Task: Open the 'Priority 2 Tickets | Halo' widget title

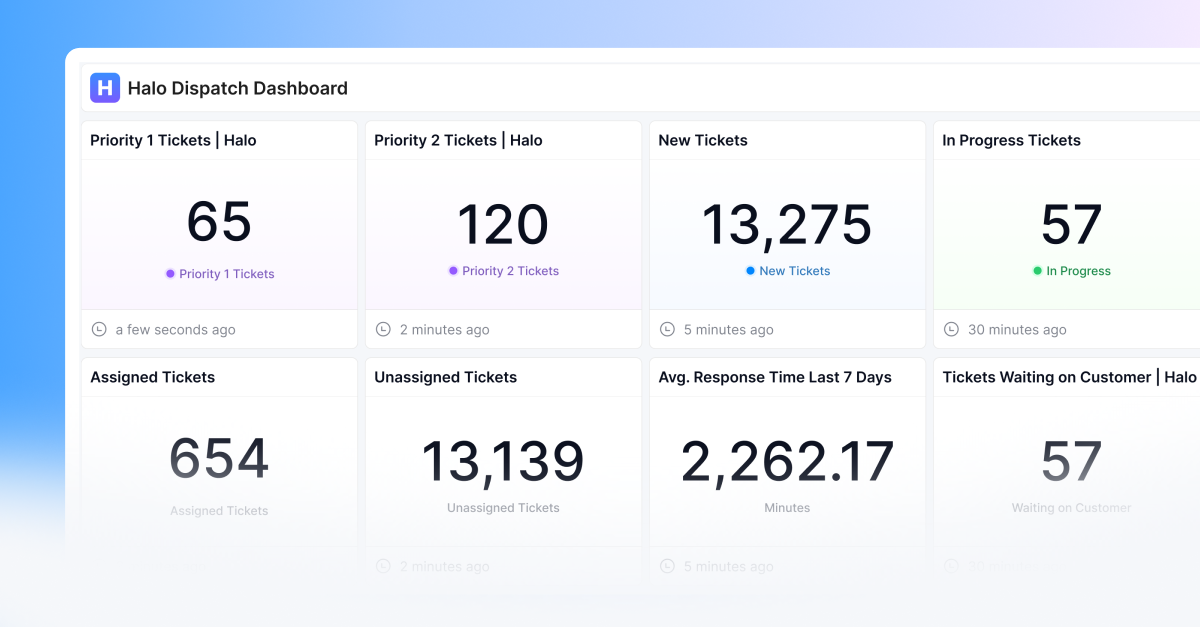Action: click(458, 140)
